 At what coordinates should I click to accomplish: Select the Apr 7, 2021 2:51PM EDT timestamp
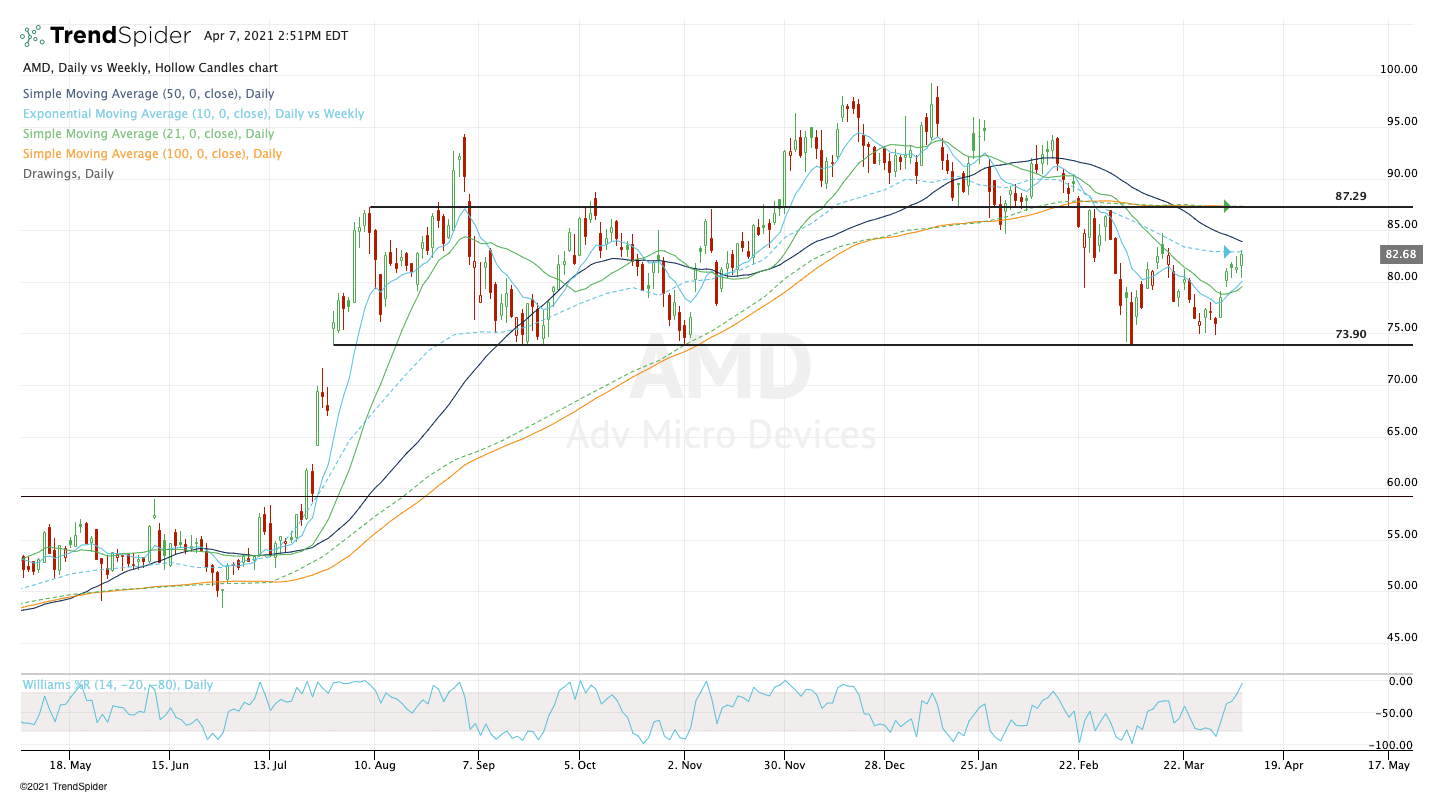tap(276, 36)
